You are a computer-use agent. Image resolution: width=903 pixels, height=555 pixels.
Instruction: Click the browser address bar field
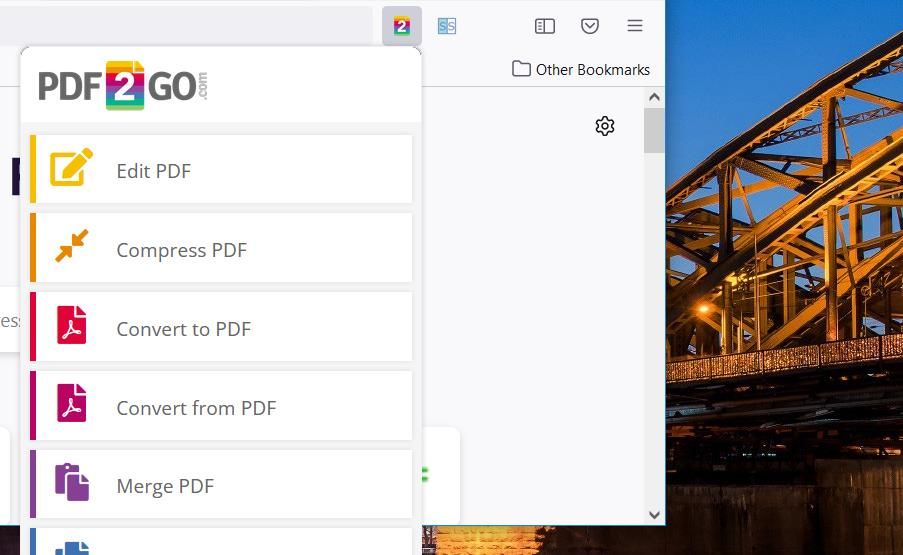(x=186, y=26)
